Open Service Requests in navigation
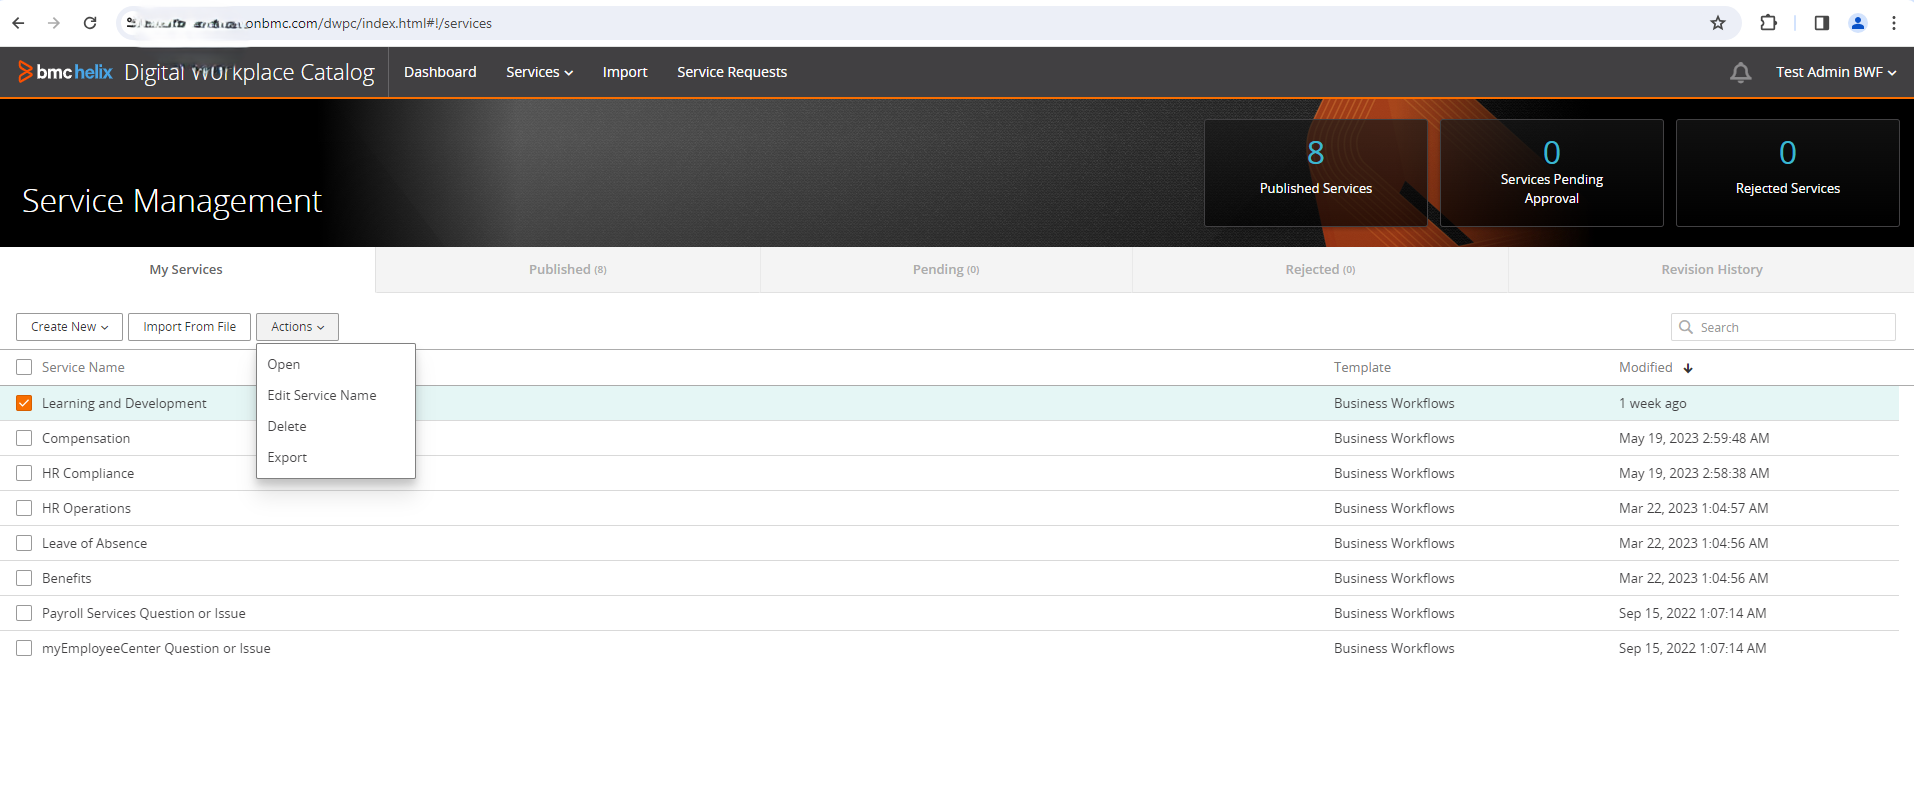Screen dimensions: 1914x797 click(732, 72)
